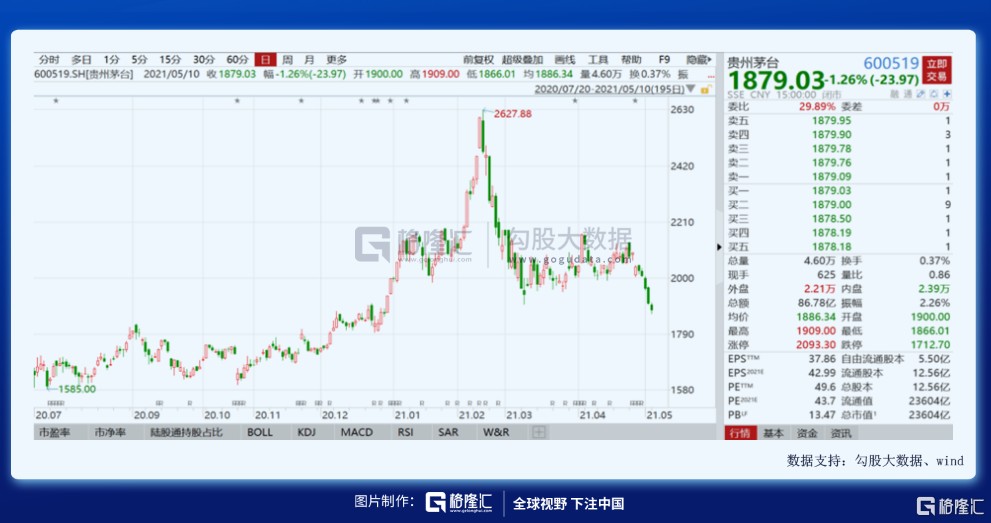The image size is (991, 523).
Task: Expand the 隐藏 panel arrow
Action: pos(698,59)
